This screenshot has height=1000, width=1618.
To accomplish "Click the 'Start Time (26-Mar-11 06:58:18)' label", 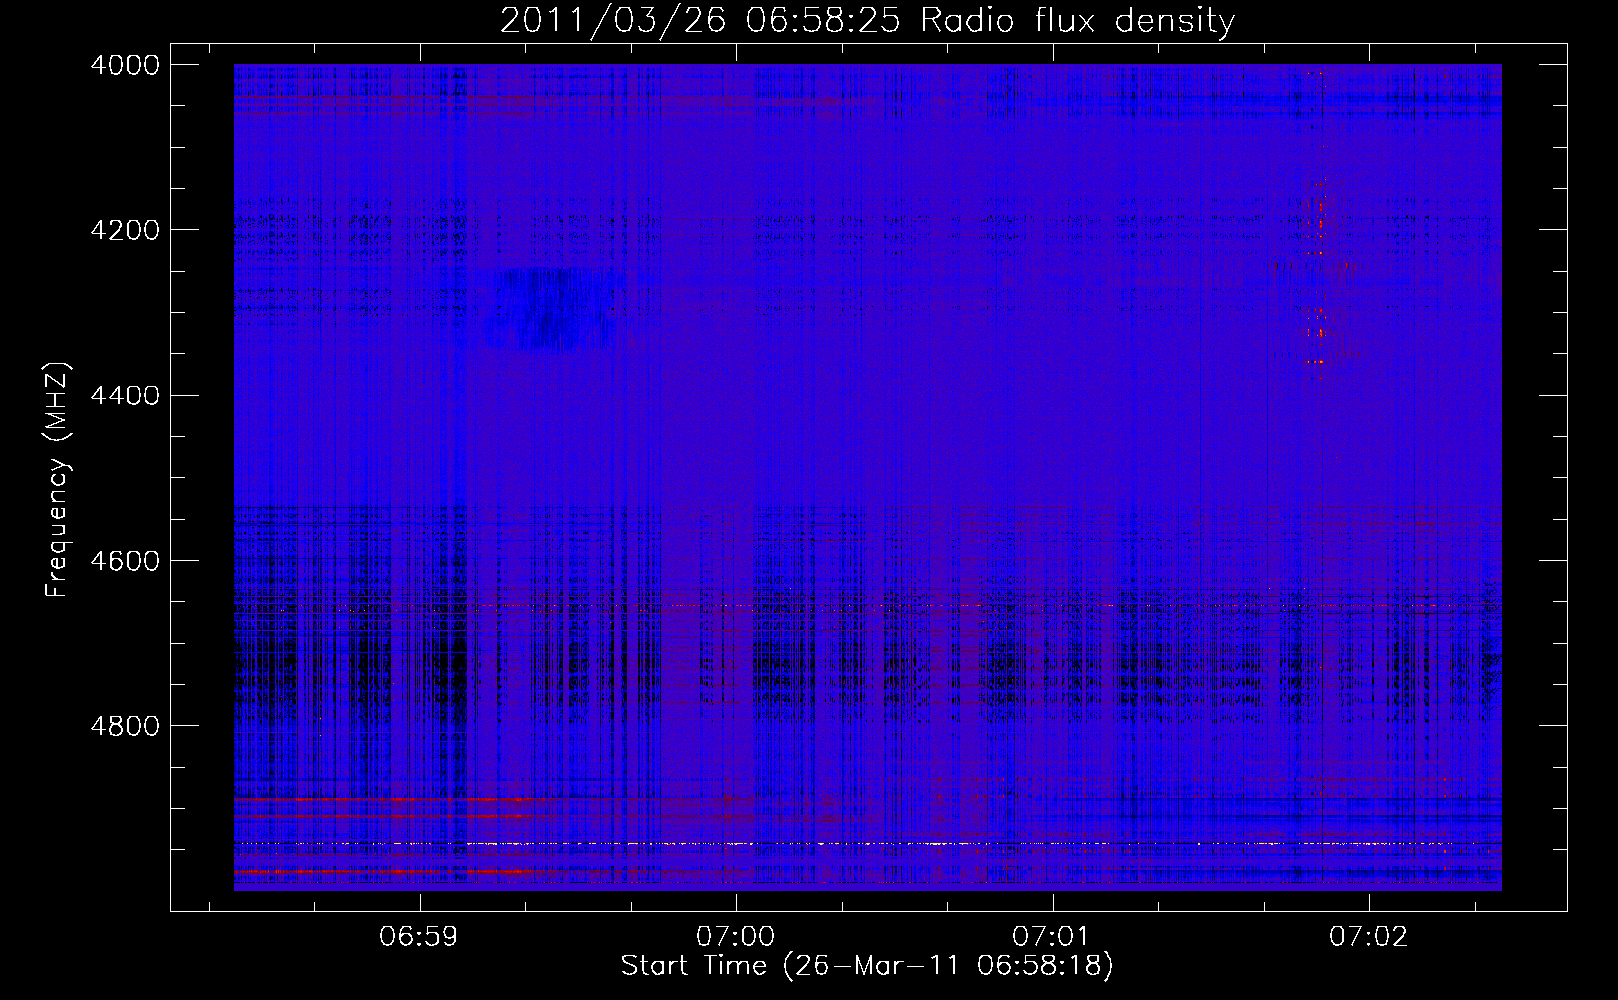I will [x=867, y=966].
